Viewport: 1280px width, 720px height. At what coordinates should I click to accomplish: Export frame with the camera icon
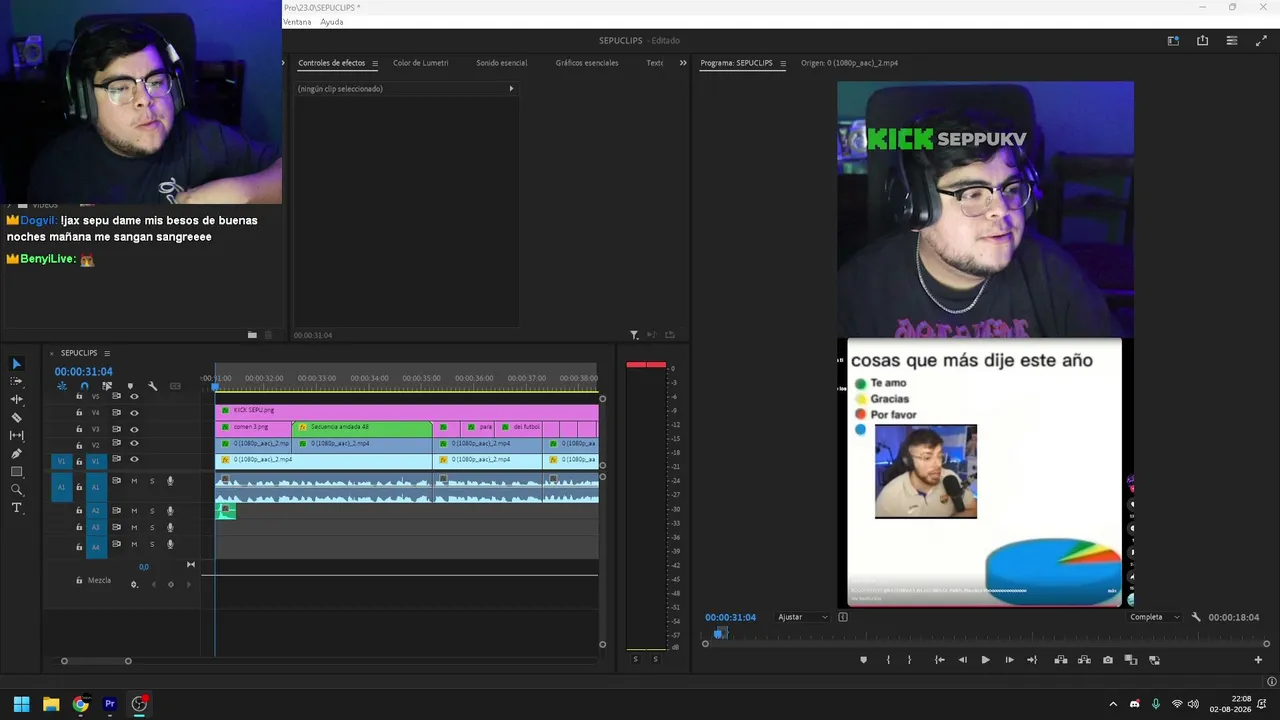(x=1108, y=660)
